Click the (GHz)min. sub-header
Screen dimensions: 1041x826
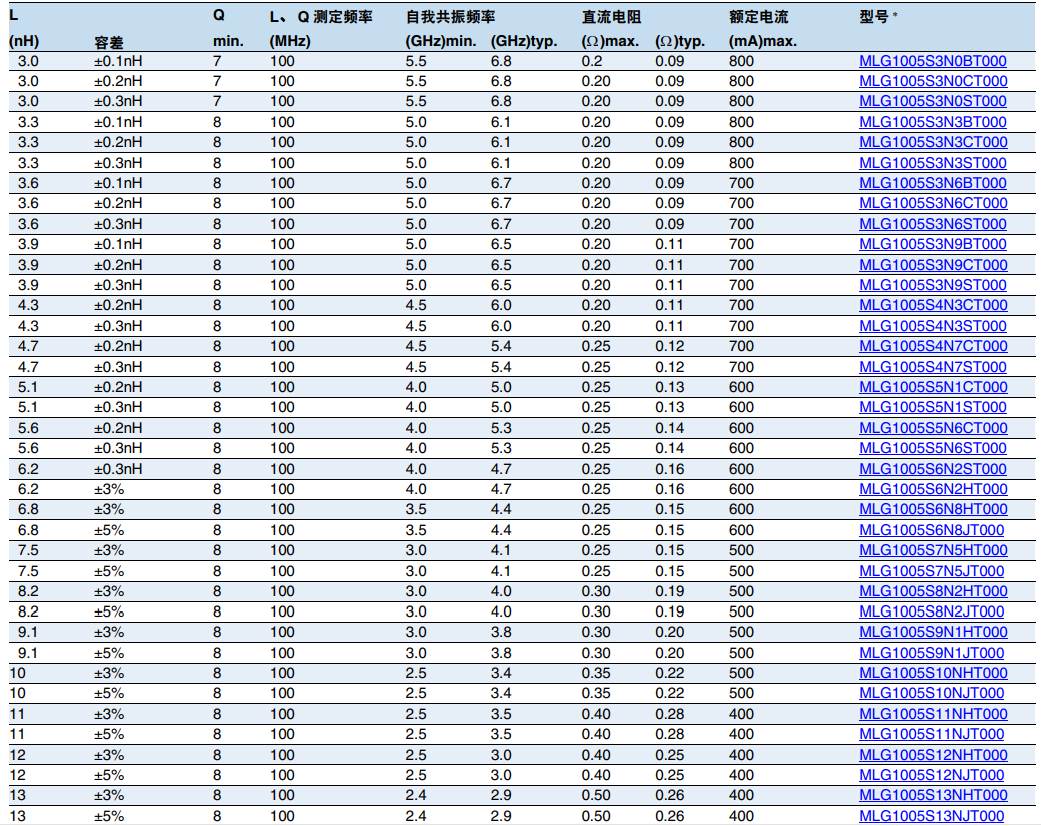441,41
